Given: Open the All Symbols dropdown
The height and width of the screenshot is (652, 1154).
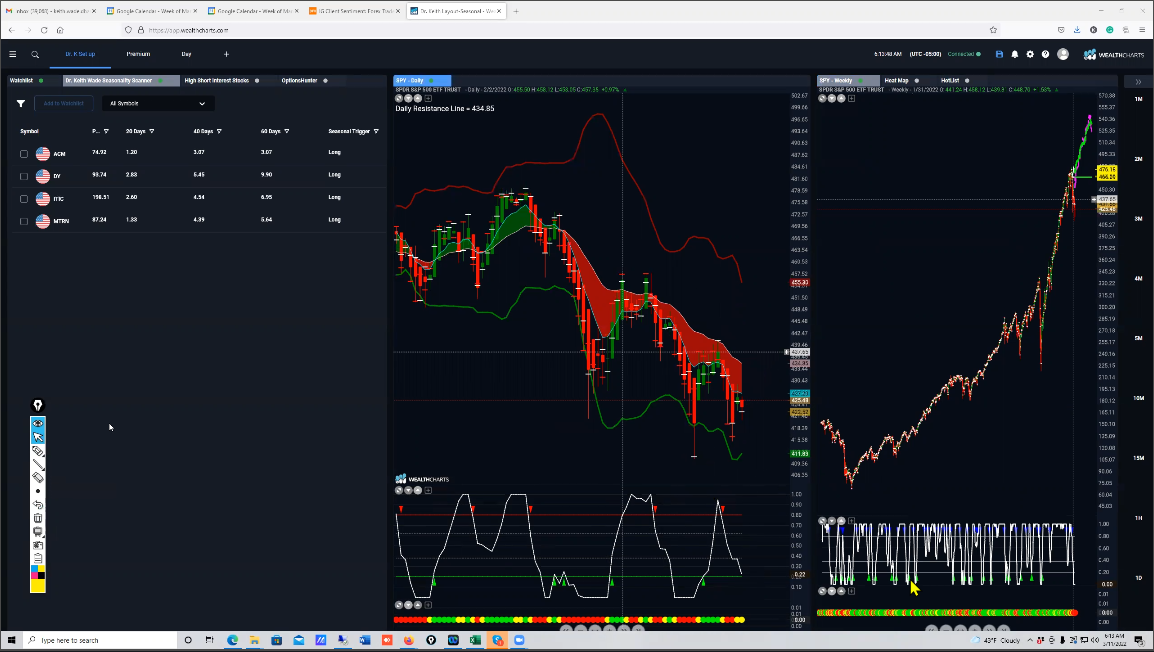Looking at the screenshot, I should click(157, 104).
